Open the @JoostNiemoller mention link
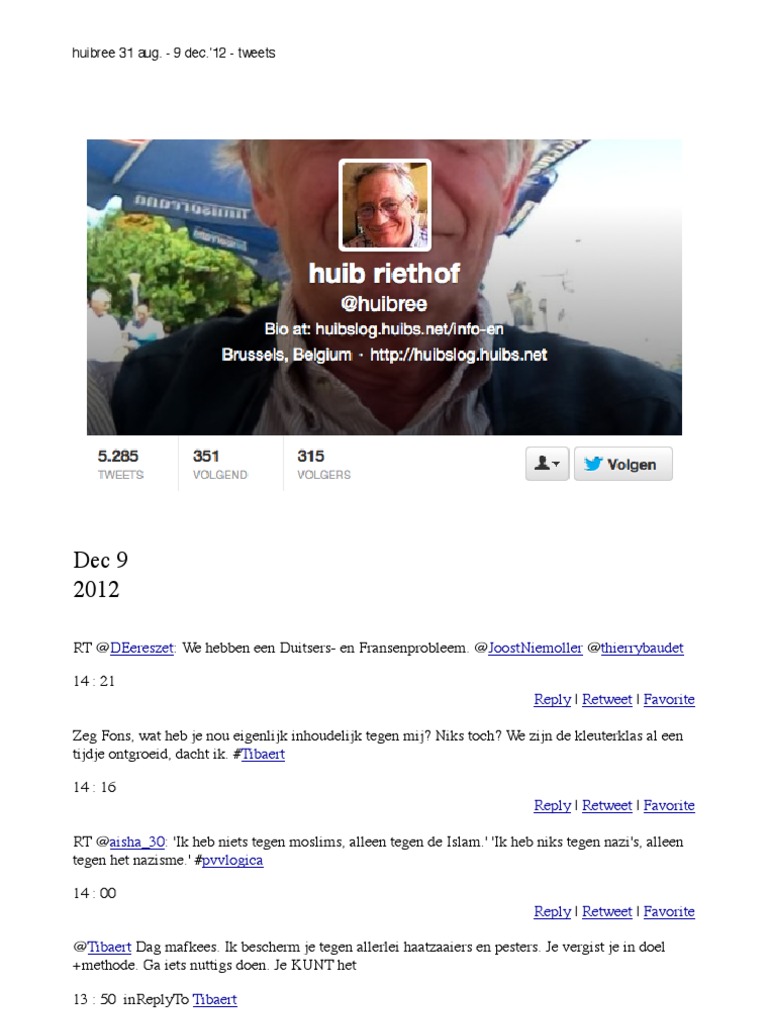768x1024 pixels. click(535, 648)
